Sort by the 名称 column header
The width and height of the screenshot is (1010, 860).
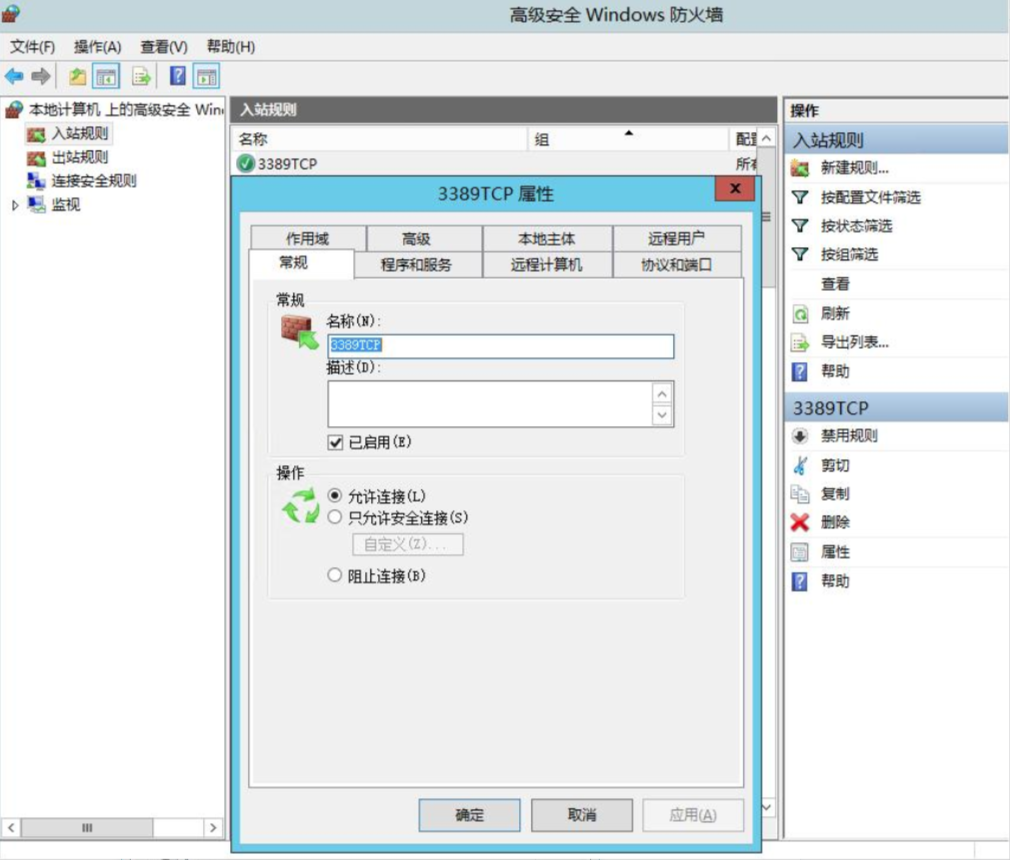click(380, 139)
